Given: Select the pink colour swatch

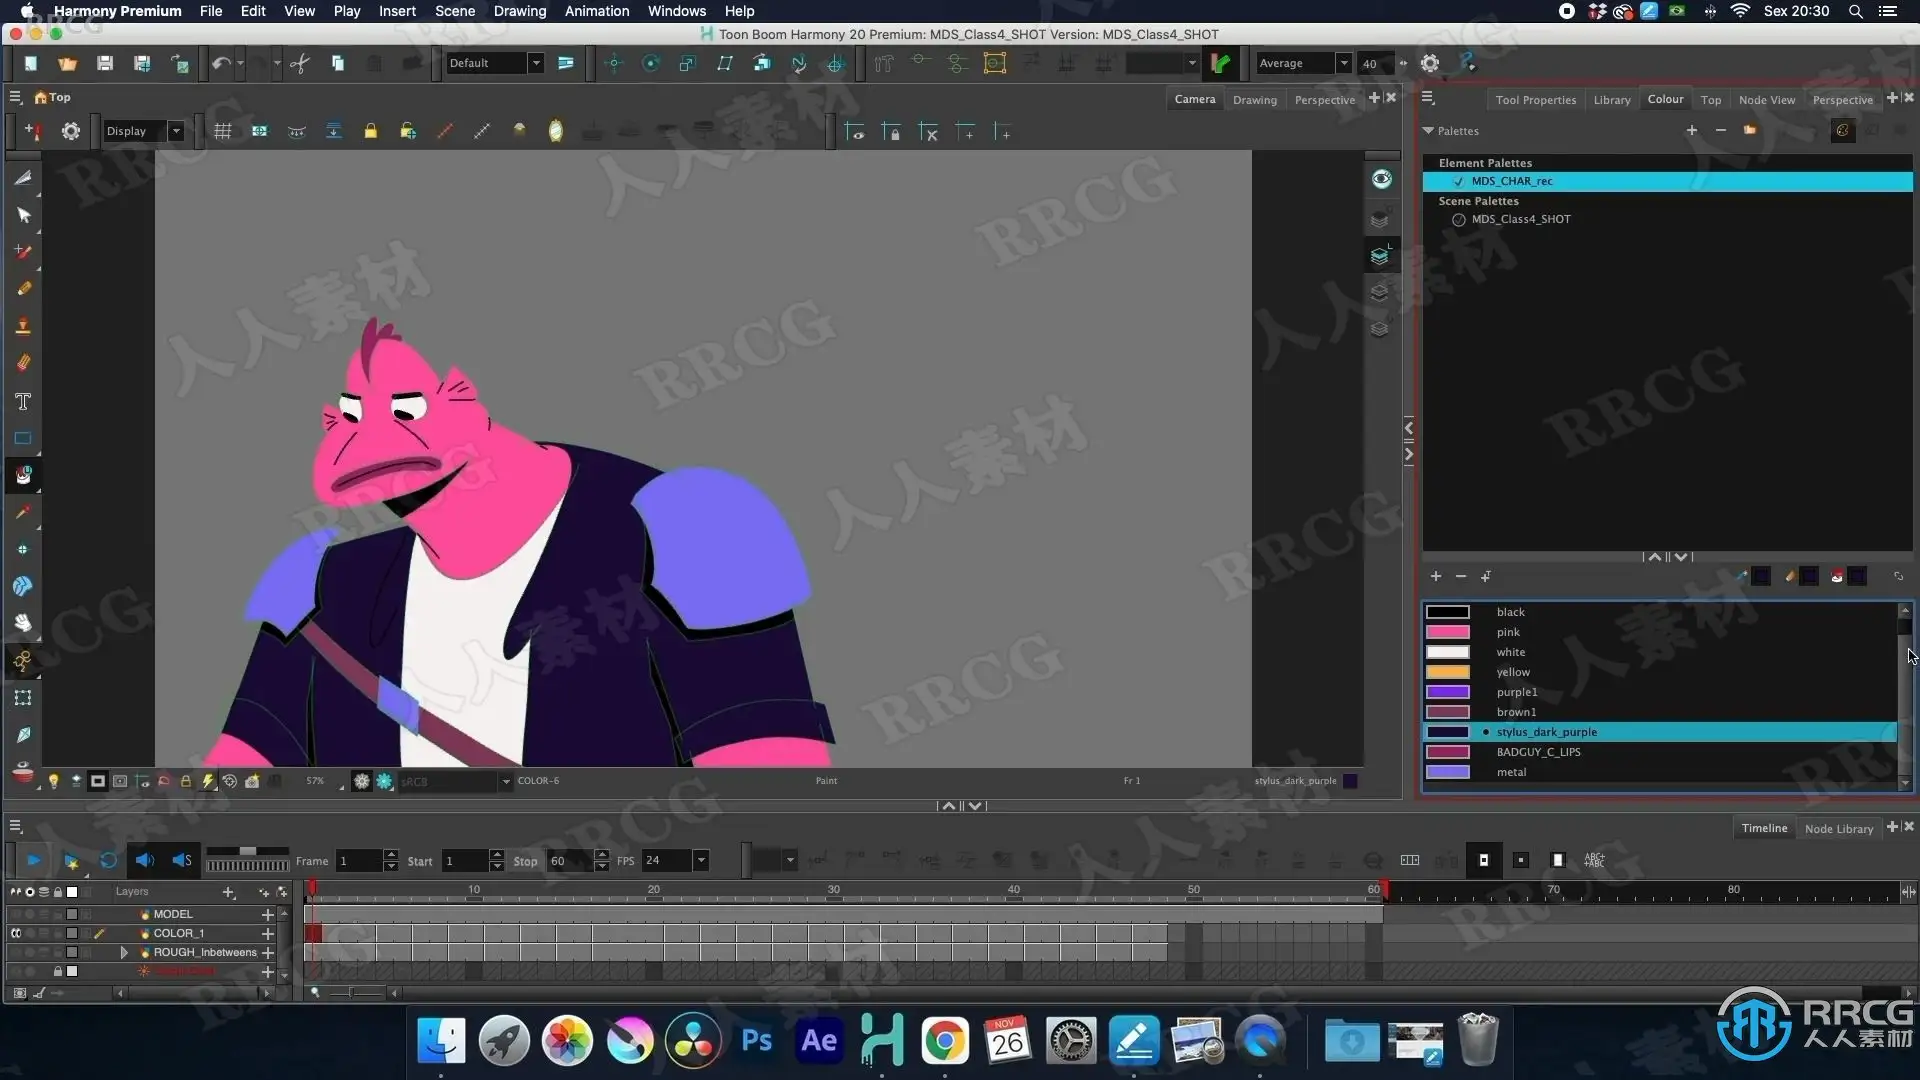Looking at the screenshot, I should coord(1447,632).
